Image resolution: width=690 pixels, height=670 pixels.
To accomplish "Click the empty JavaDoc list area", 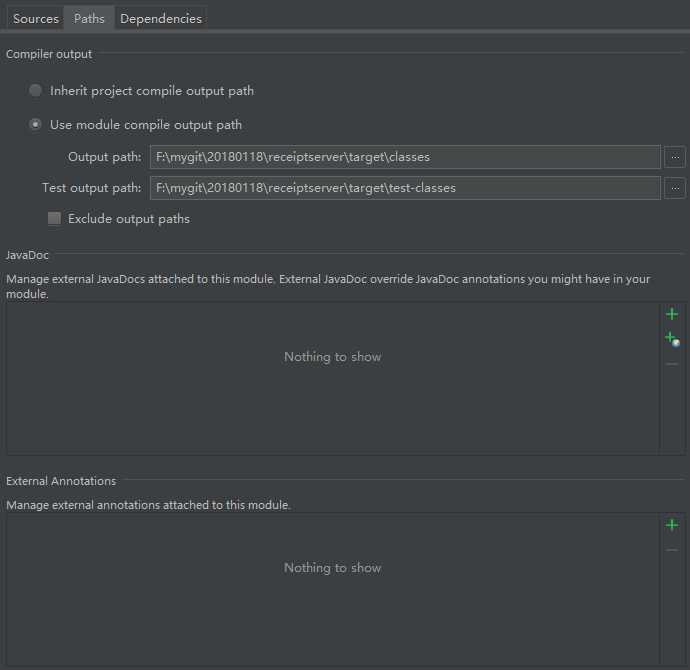I will pyautogui.click(x=333, y=378).
